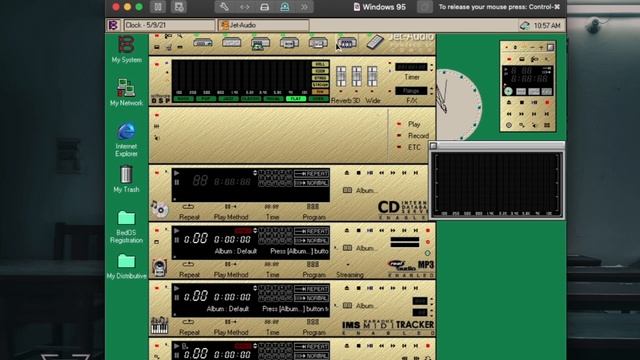The width and height of the screenshot is (640, 360).
Task: Click the MIDI deck piano keyboard icon
Action: click(159, 325)
